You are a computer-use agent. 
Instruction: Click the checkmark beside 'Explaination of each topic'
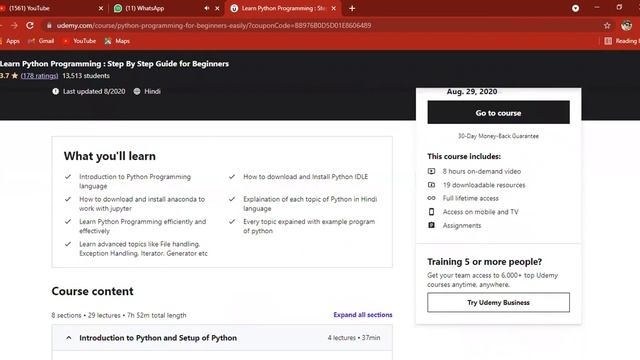tap(232, 199)
